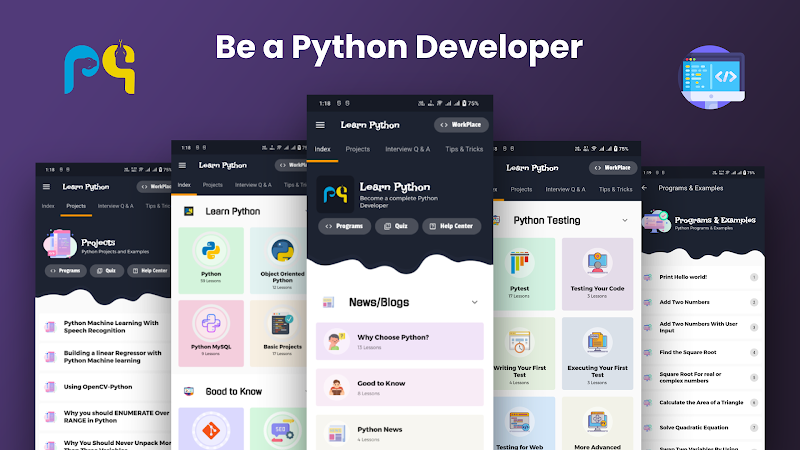Tap Quiz button in the Projects phone
Viewport: 800px width, 450px height.
[107, 271]
